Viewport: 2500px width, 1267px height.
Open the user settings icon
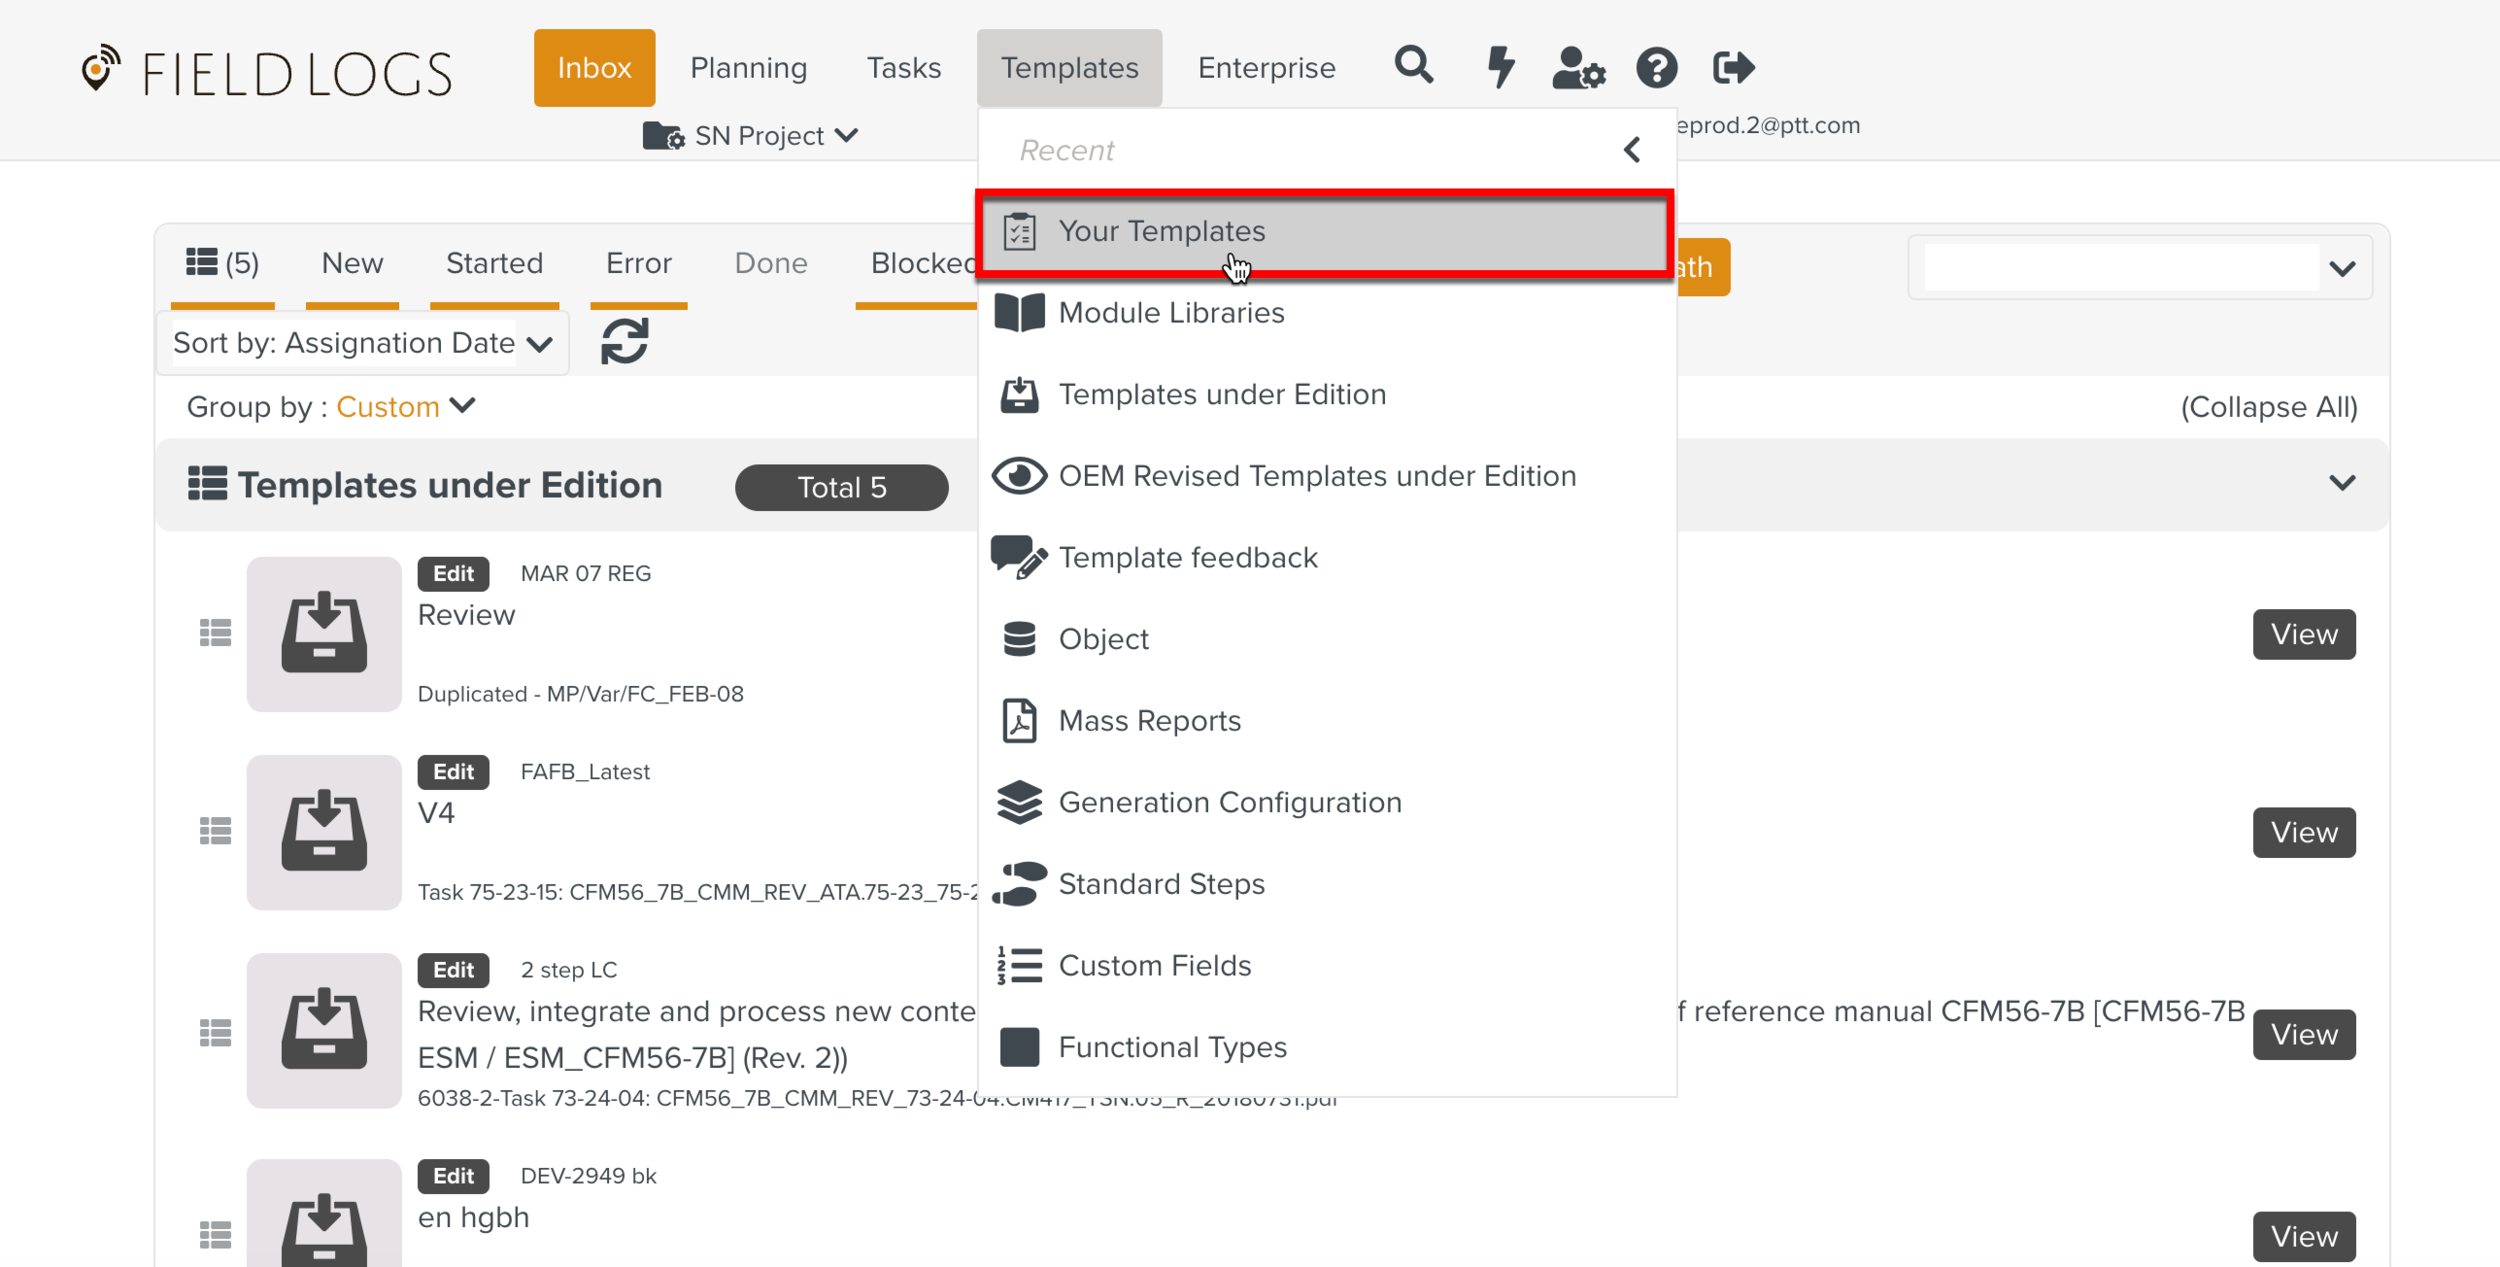tap(1578, 68)
